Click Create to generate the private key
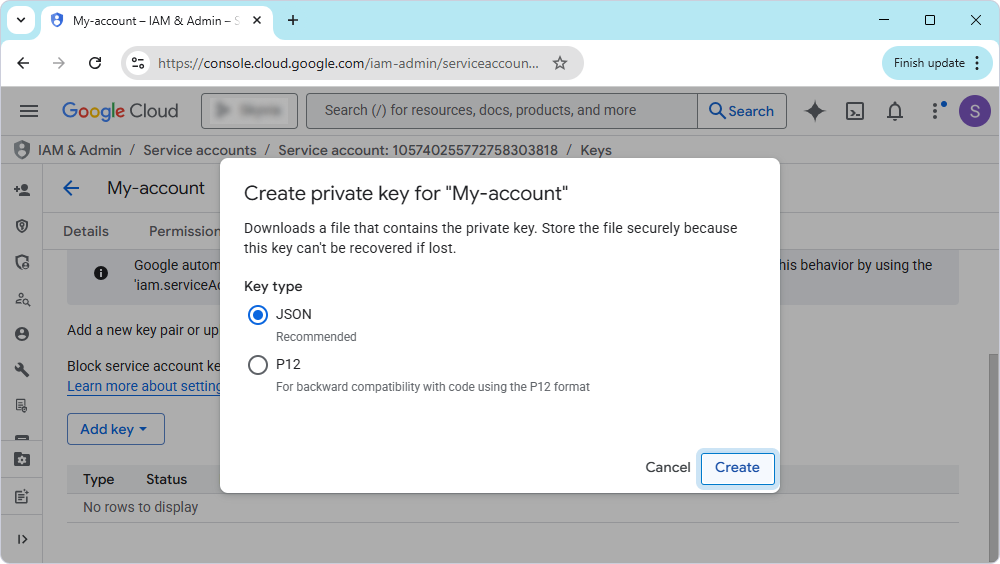 (737, 467)
